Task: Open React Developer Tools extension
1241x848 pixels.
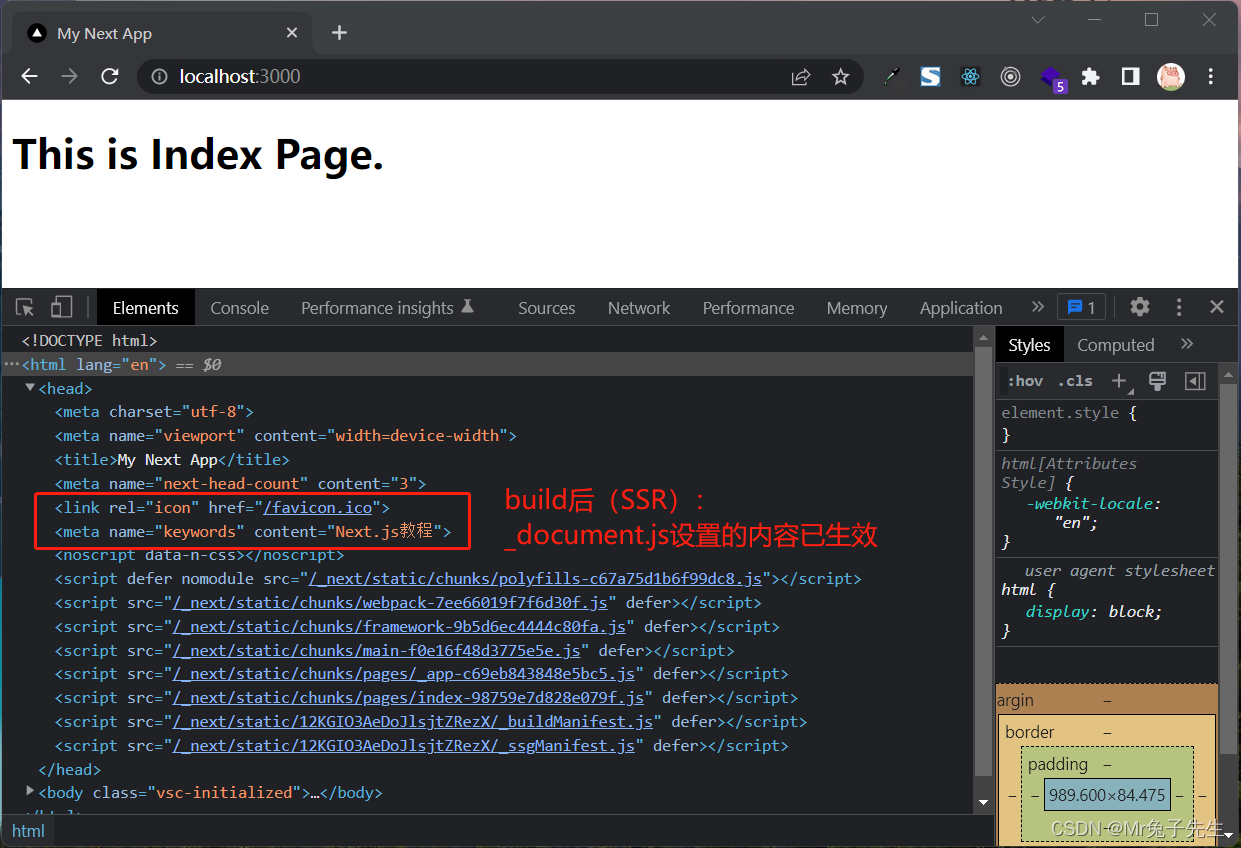Action: pos(970,77)
